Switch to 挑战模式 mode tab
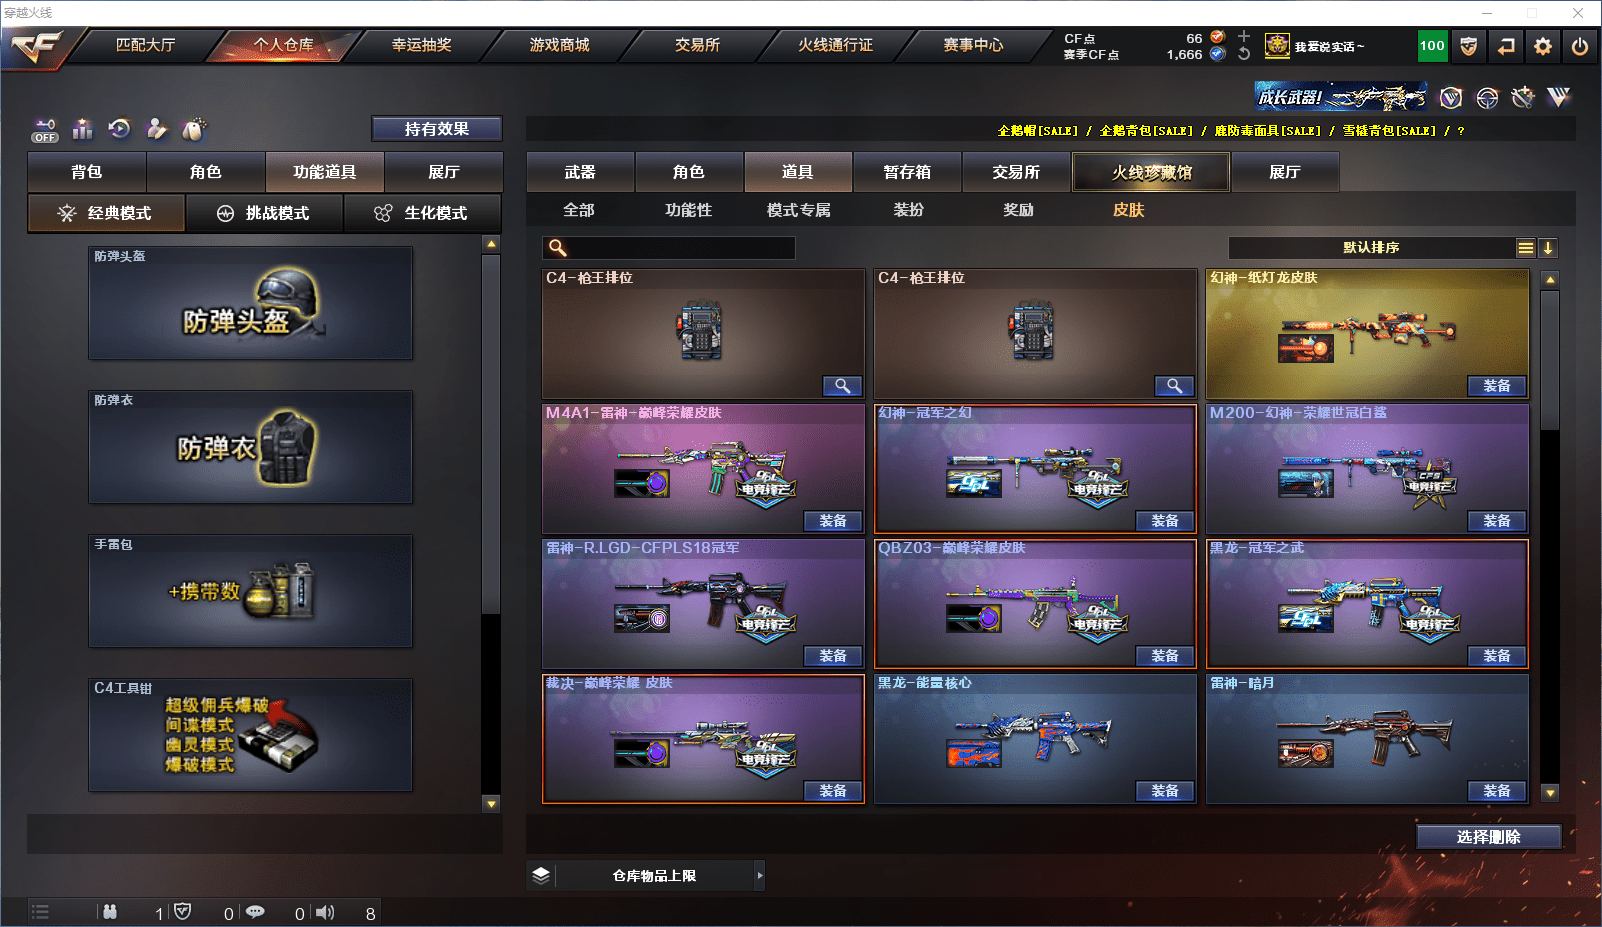Image resolution: width=1602 pixels, height=927 pixels. pyautogui.click(x=264, y=213)
